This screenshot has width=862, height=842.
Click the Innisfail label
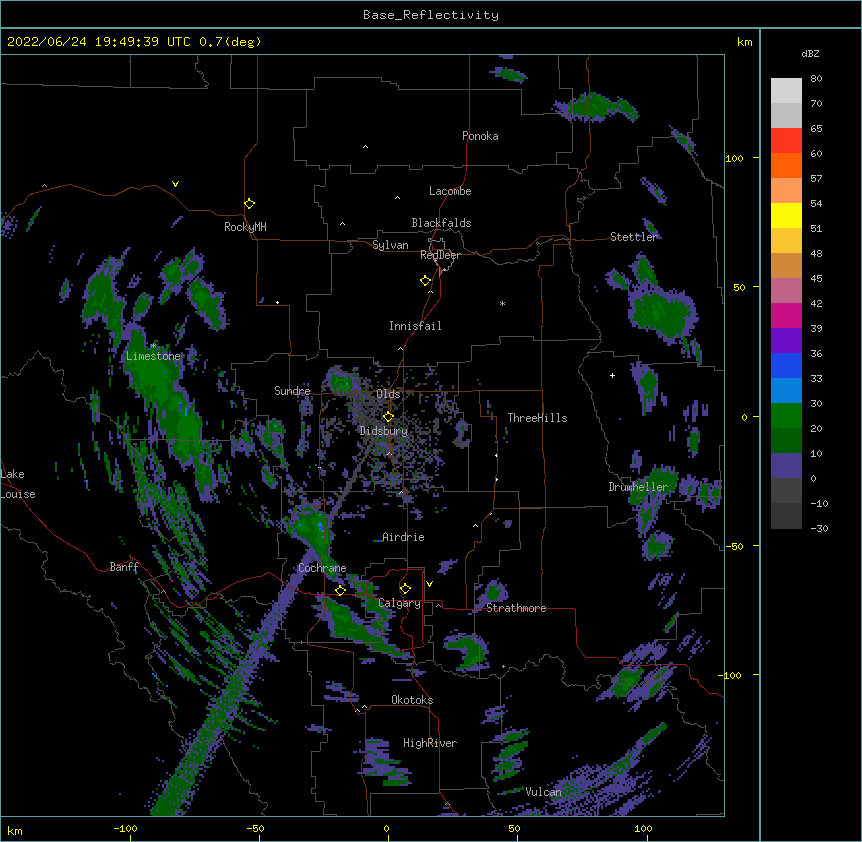pos(415,326)
